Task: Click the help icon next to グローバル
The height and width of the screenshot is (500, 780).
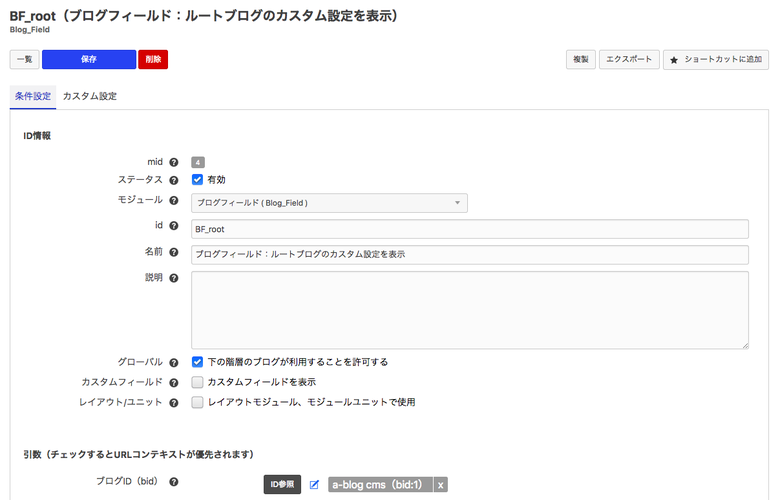Action: tap(174, 362)
